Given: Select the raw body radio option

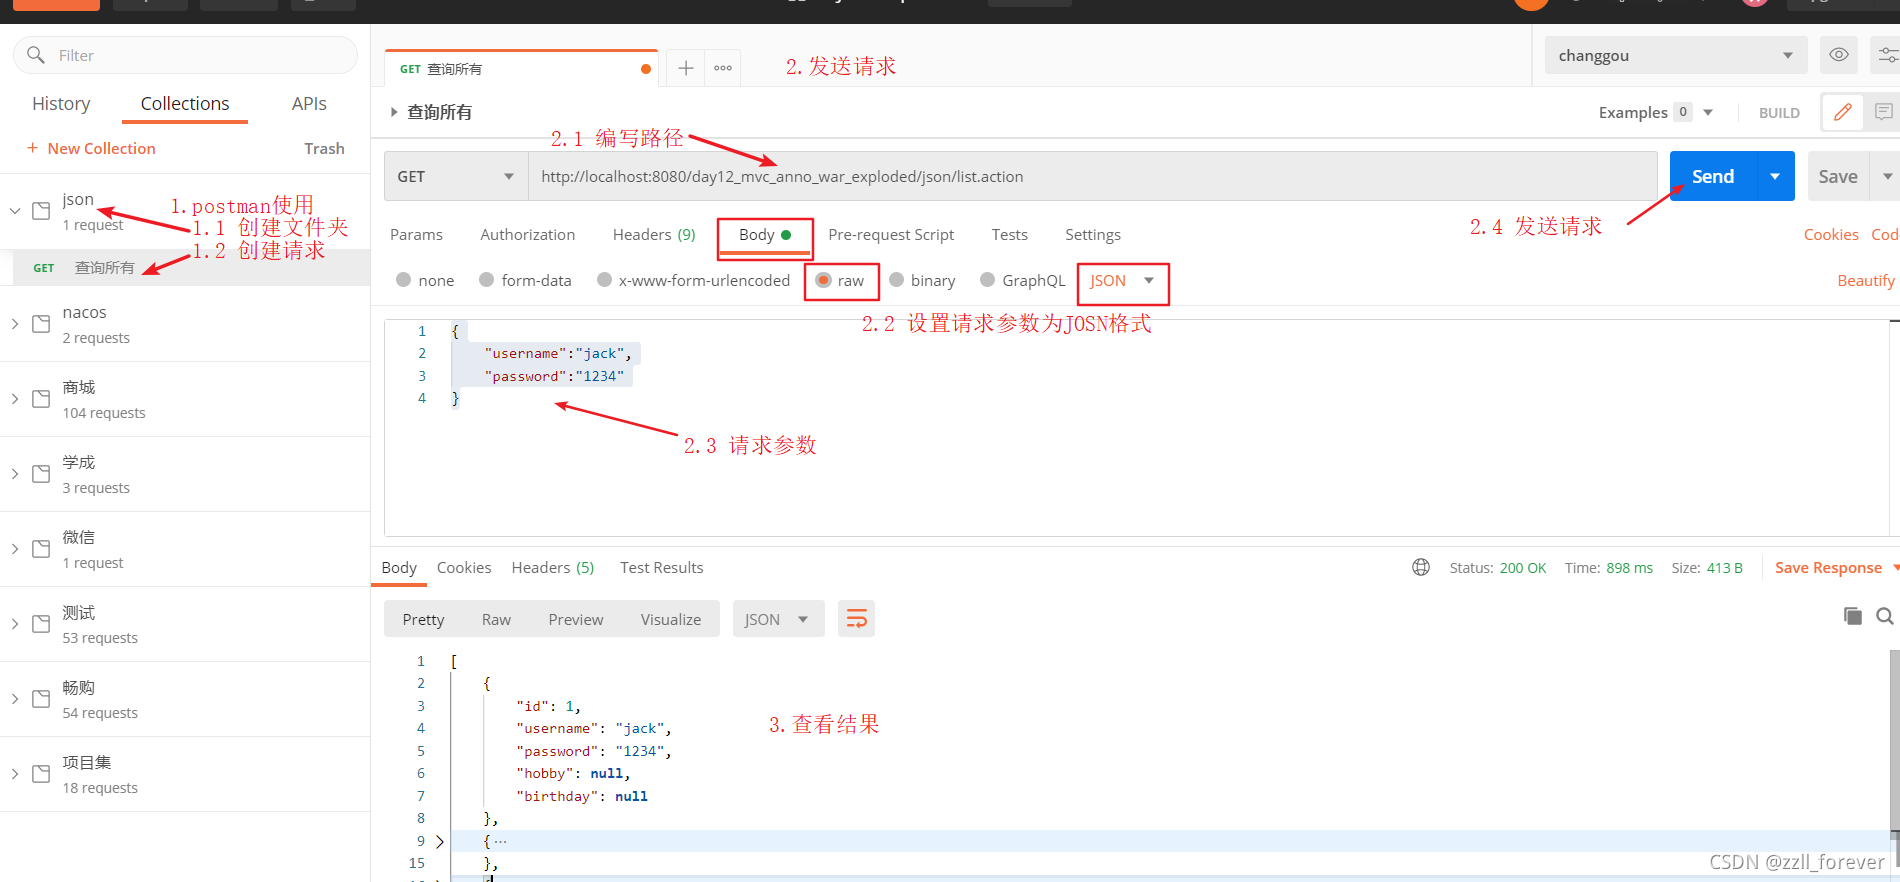Looking at the screenshot, I should (x=823, y=280).
